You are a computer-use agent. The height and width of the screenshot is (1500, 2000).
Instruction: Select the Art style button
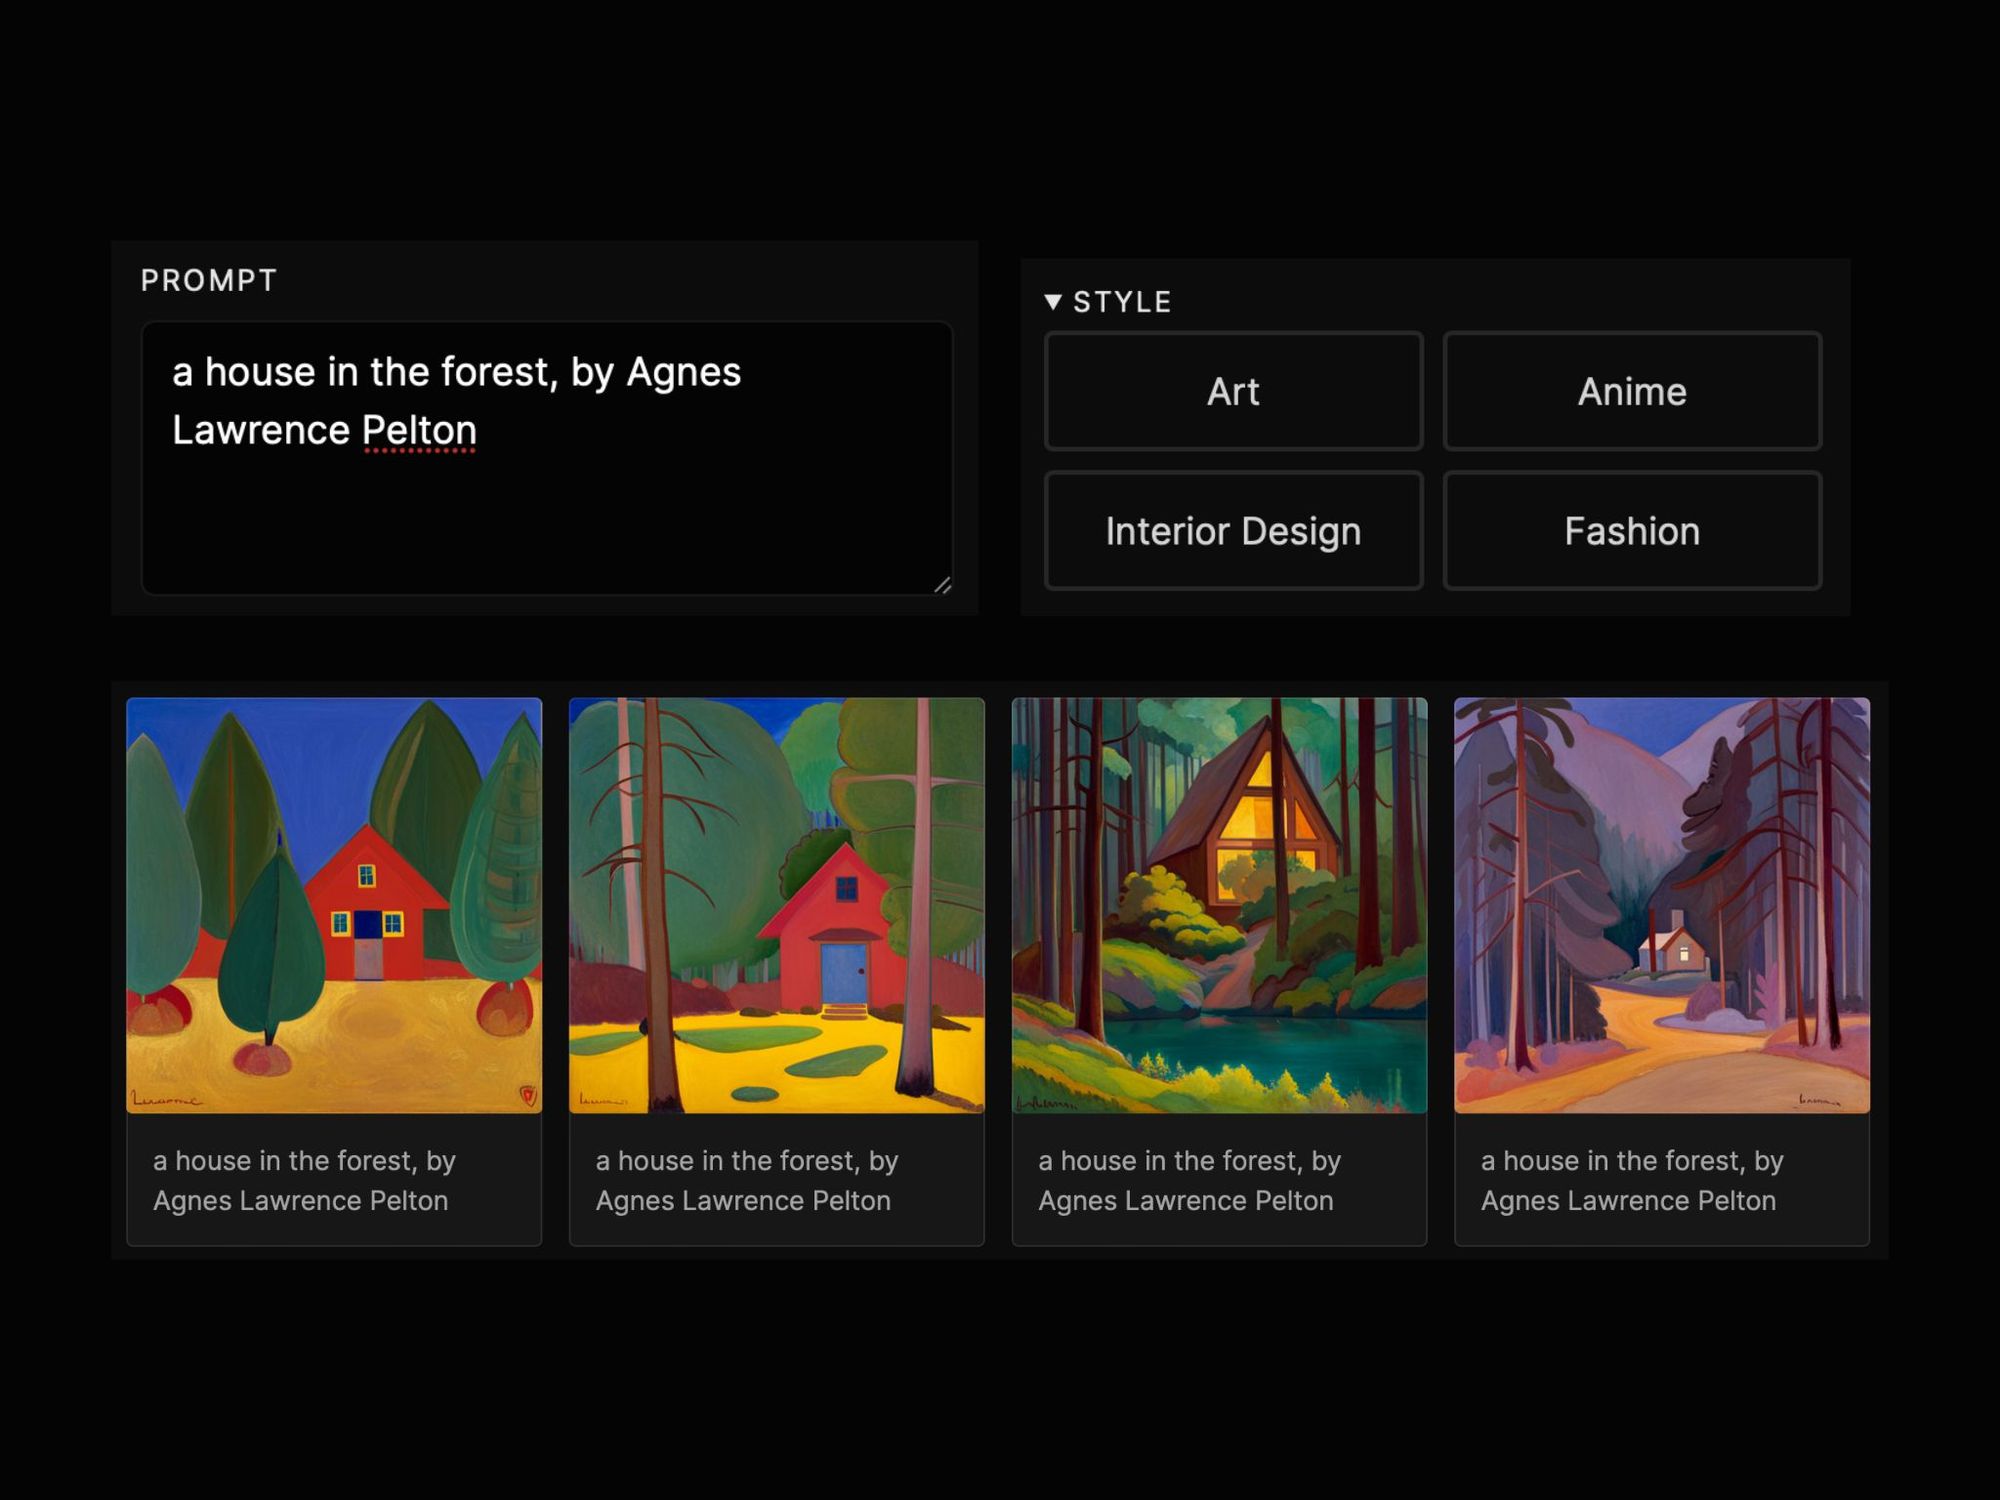(1233, 391)
